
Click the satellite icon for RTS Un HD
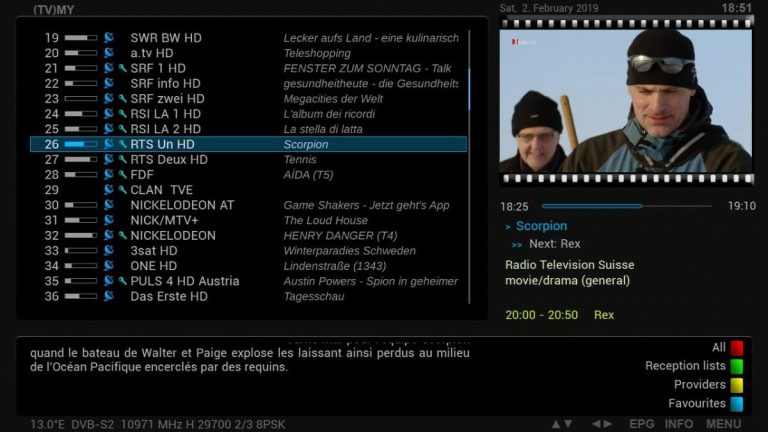coord(109,144)
